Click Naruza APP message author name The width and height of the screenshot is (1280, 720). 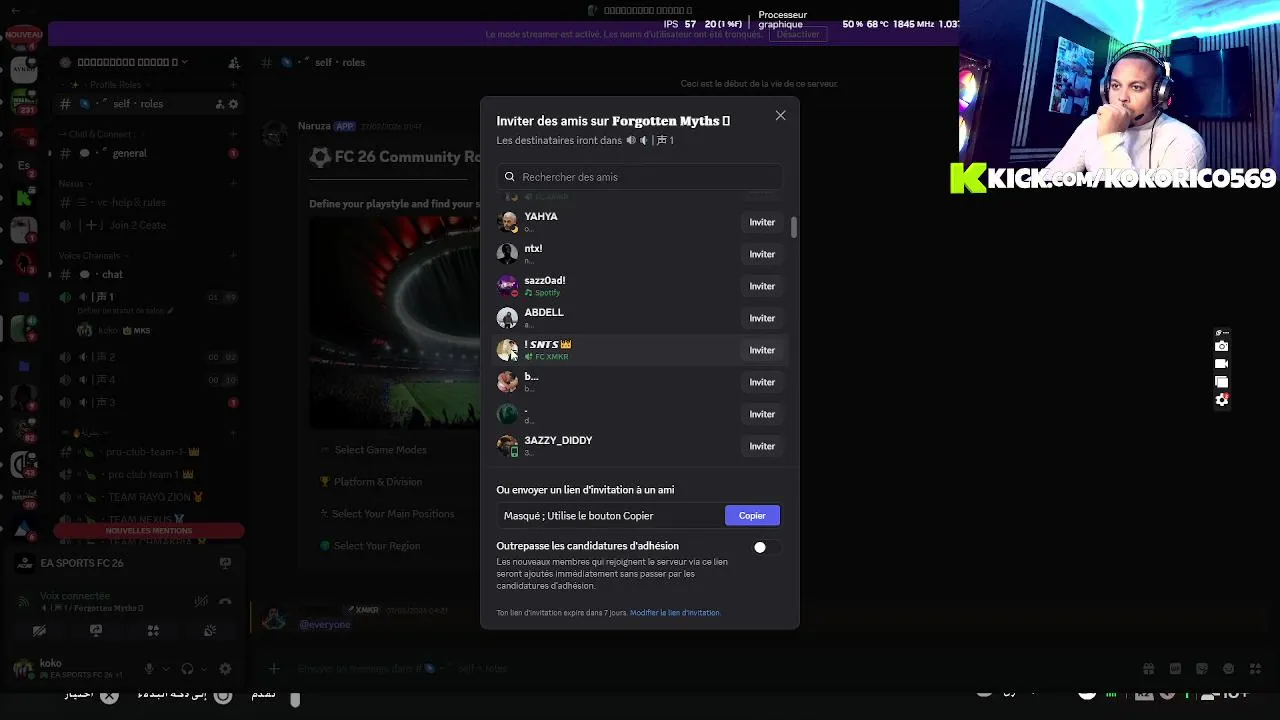(x=314, y=127)
